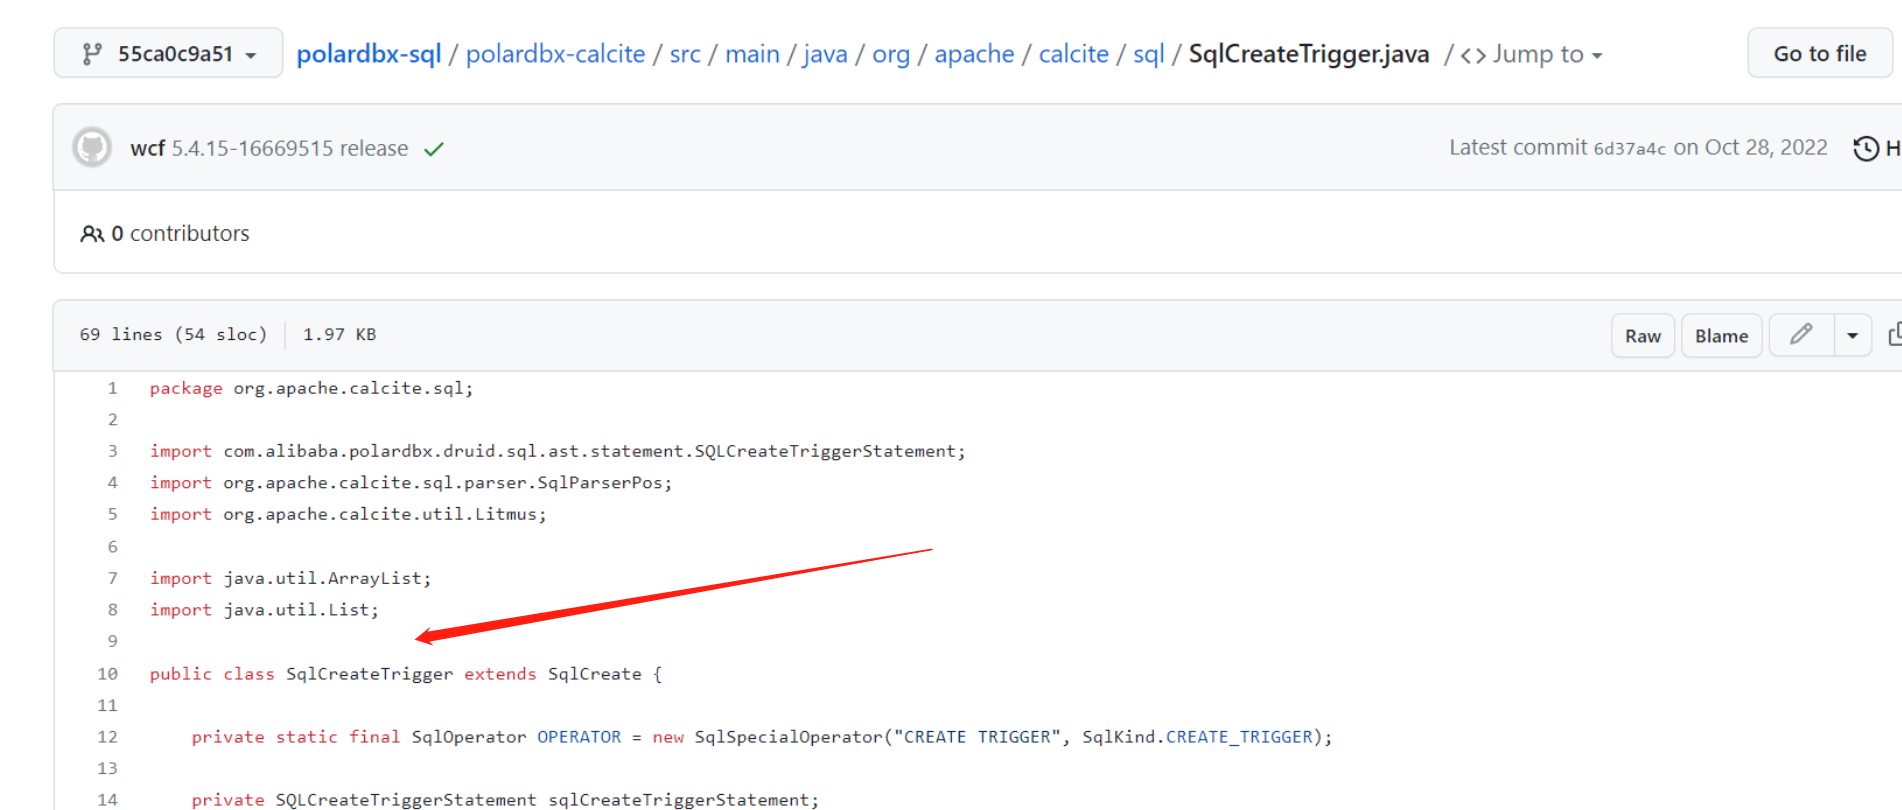Screen dimensions: 1902x810
Task: Open the src breadcrumb folder
Action: pyautogui.click(x=685, y=54)
